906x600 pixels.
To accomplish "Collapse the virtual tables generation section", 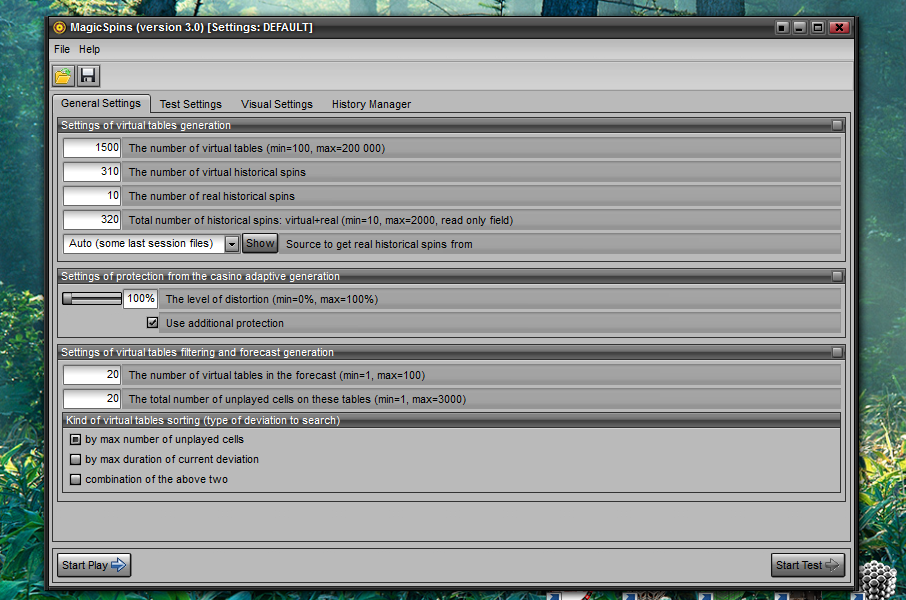I will (837, 125).
